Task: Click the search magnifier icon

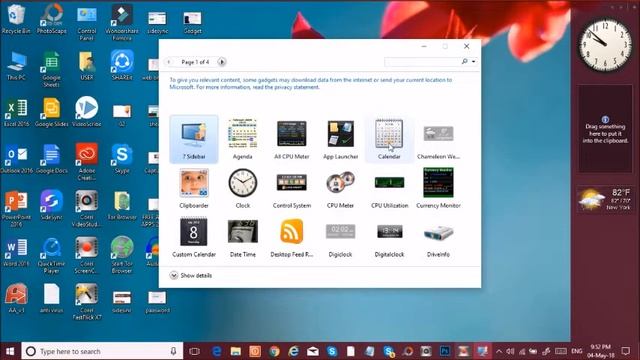Action: [464, 61]
